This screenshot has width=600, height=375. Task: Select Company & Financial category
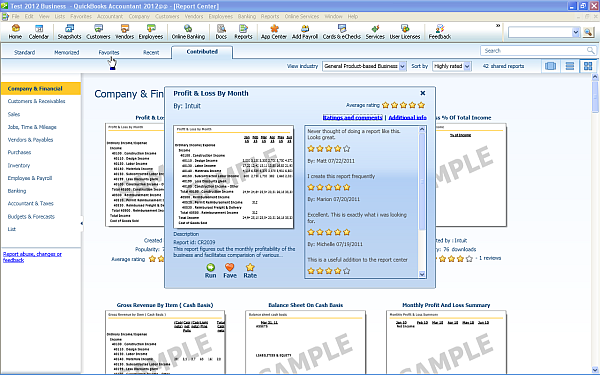[x=41, y=88]
